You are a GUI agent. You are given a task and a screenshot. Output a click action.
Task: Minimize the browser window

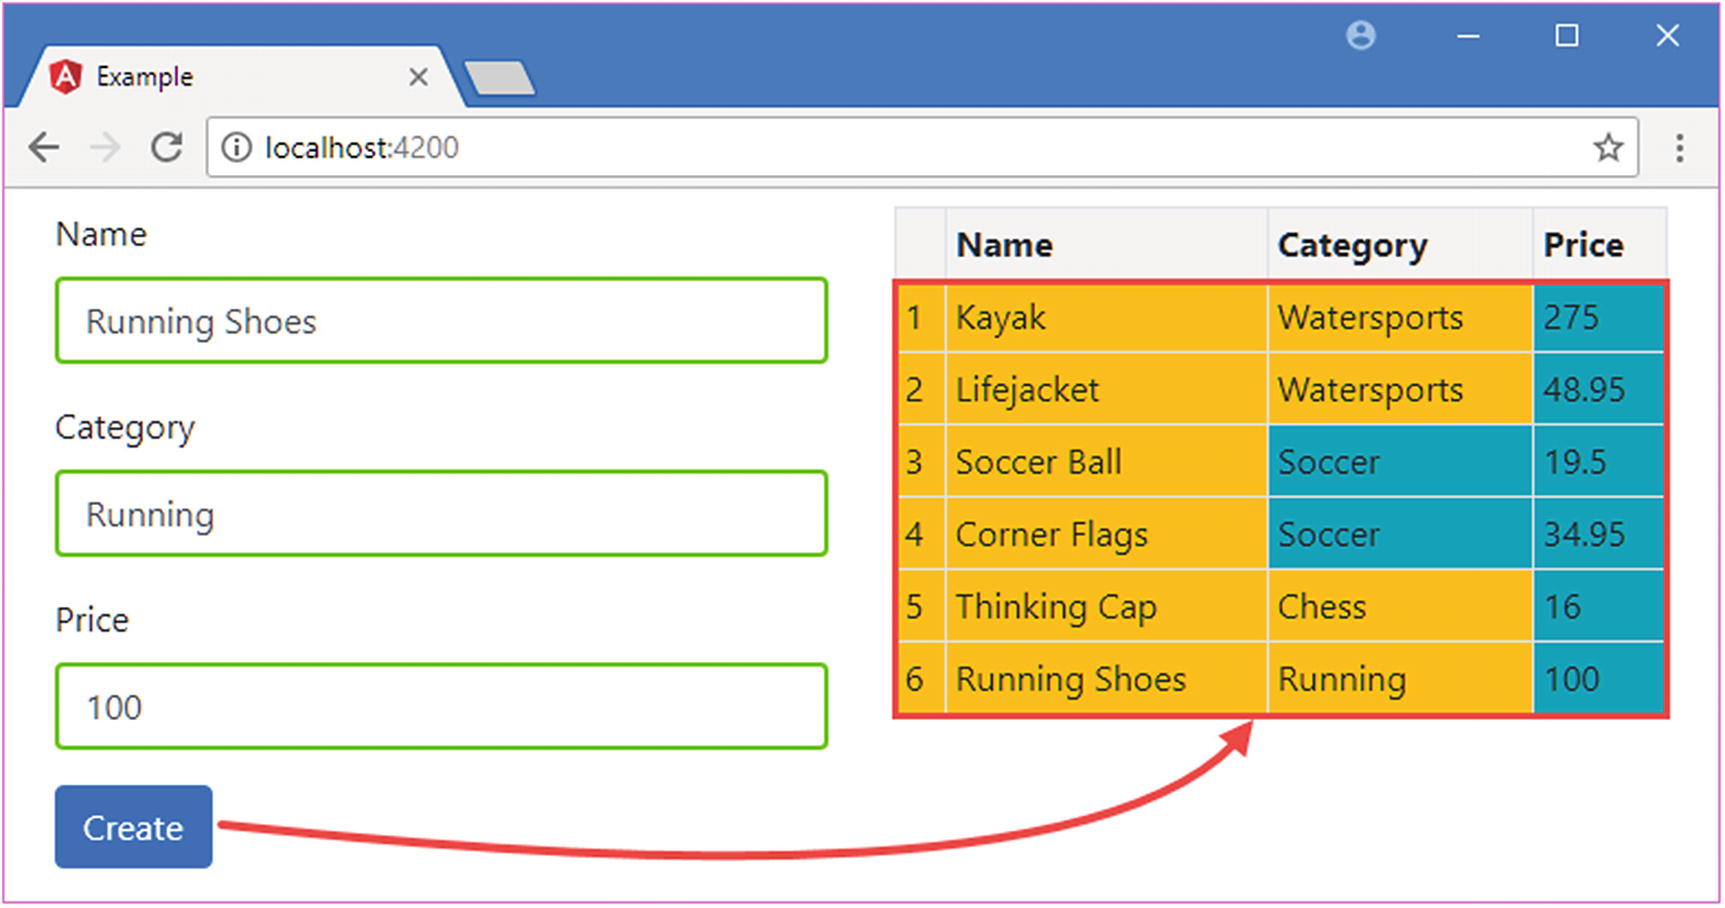tap(1467, 36)
